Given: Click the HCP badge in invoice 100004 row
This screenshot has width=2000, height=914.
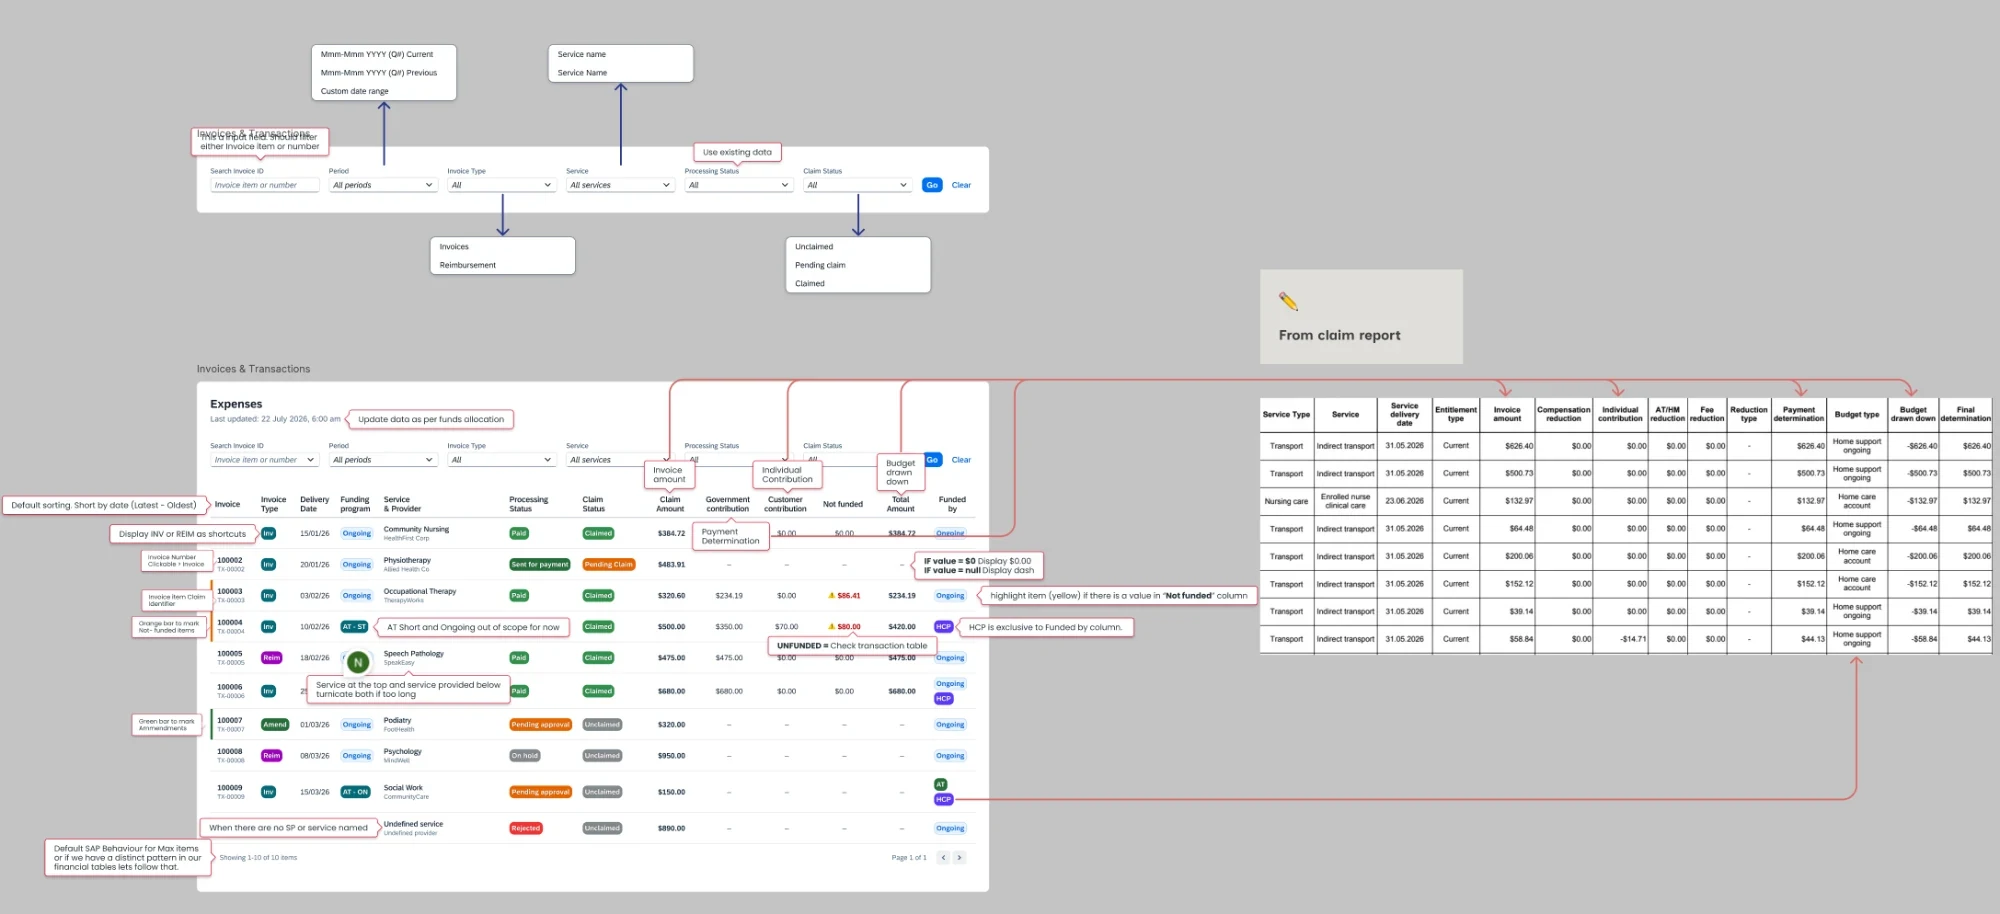Looking at the screenshot, I should (x=943, y=627).
